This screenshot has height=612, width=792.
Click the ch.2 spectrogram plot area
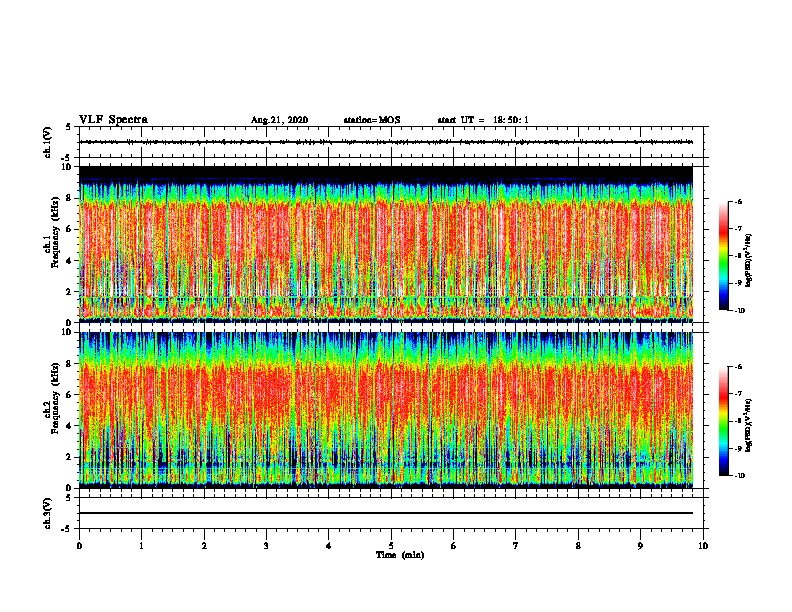tap(386, 410)
